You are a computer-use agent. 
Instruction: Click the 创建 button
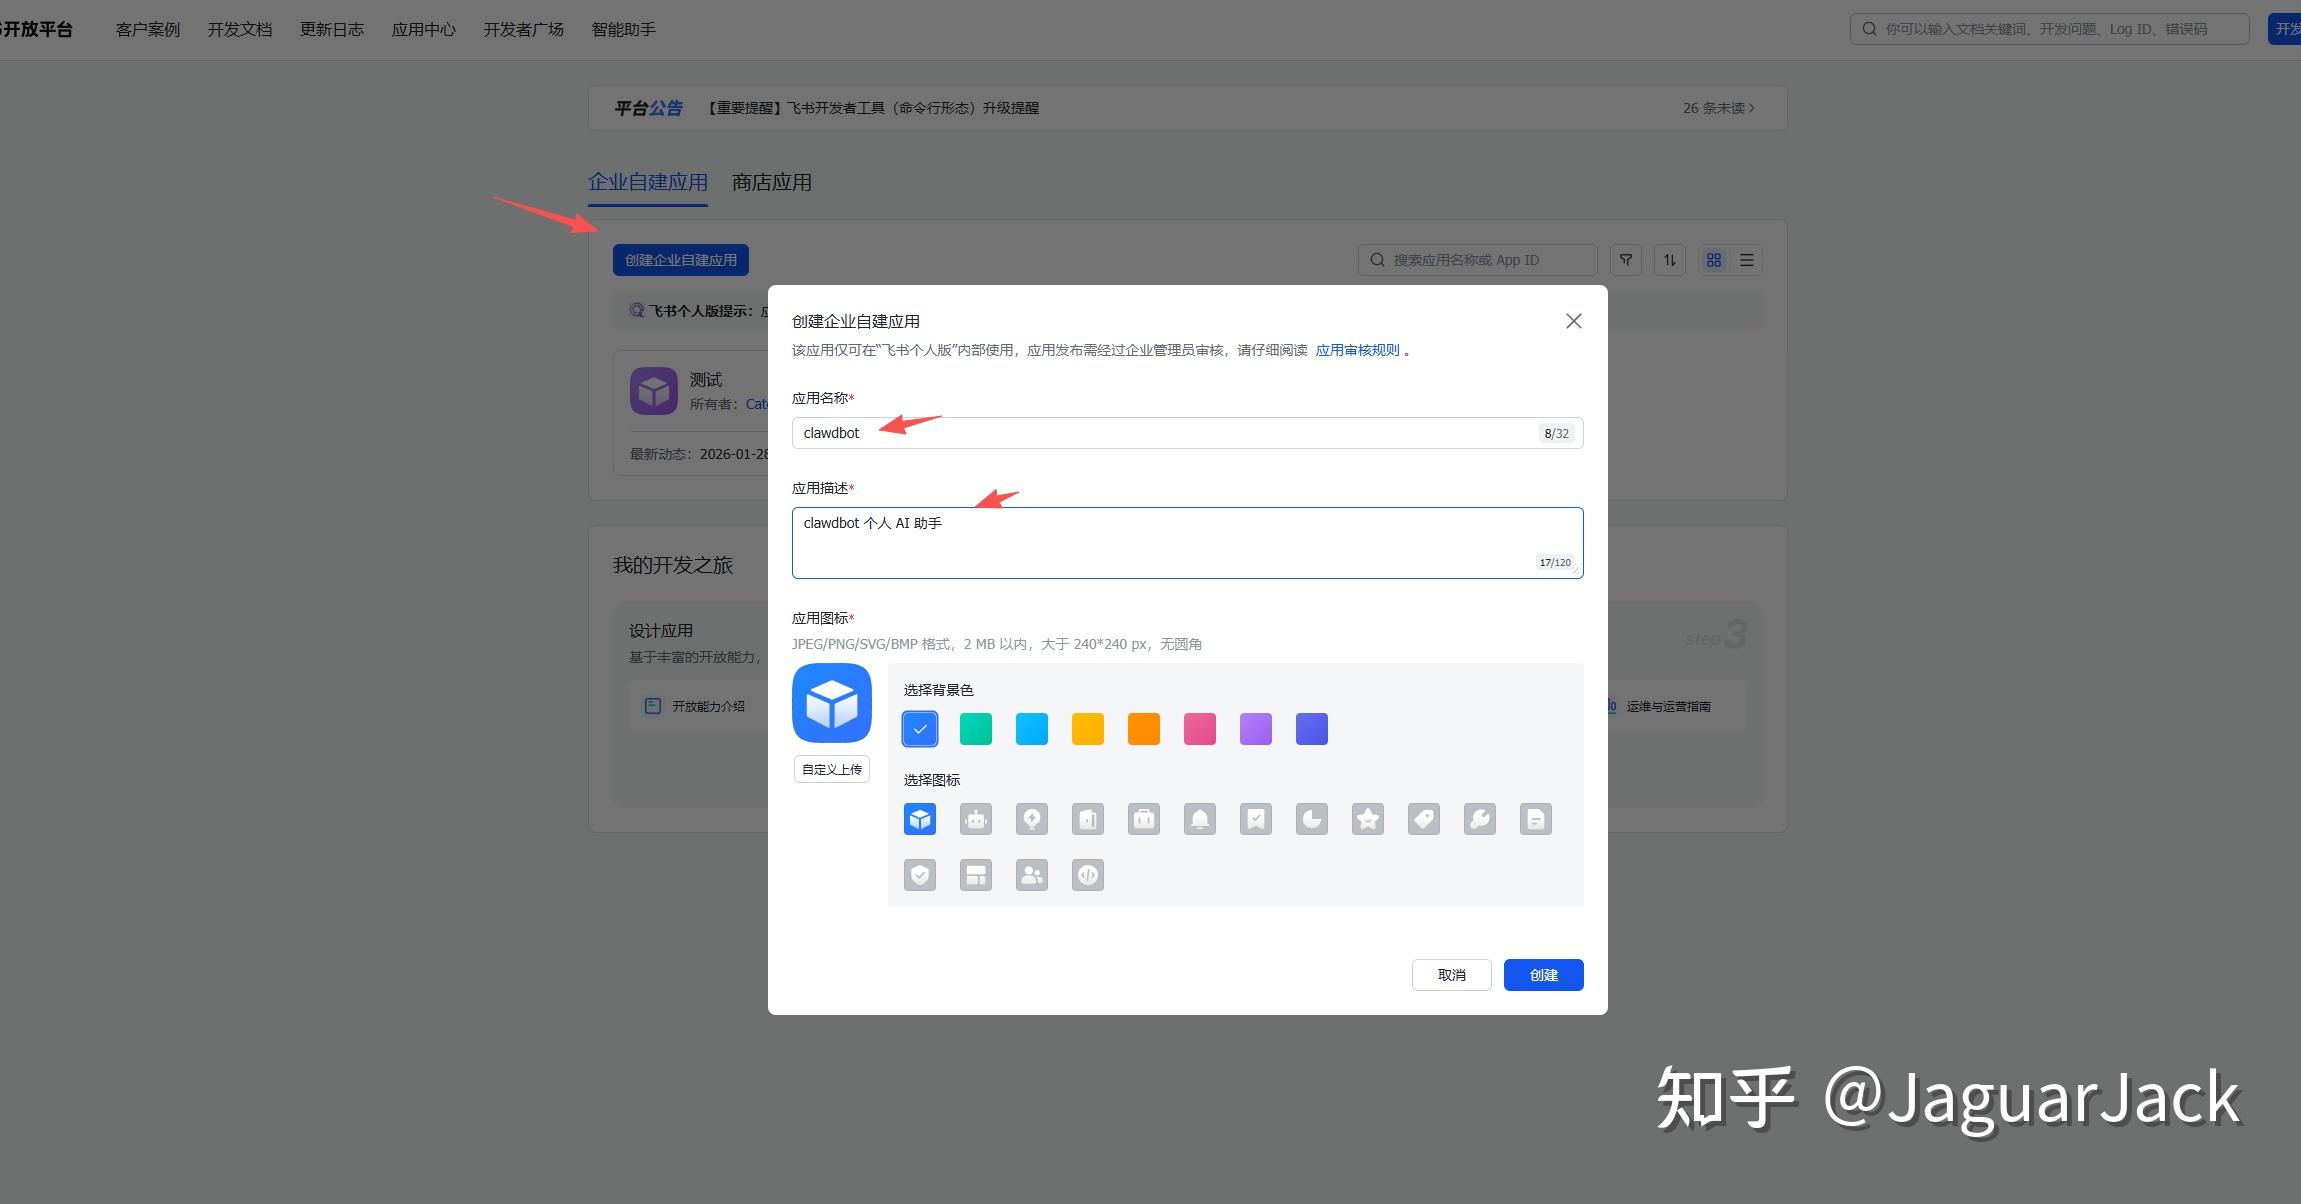pyautogui.click(x=1542, y=975)
